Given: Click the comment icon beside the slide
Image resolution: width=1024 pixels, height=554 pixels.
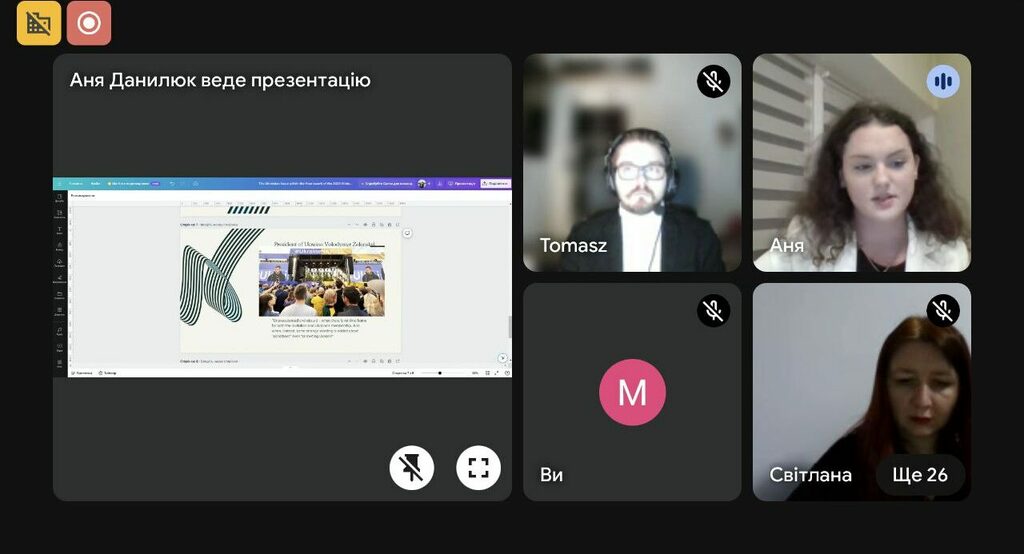Looking at the screenshot, I should pyautogui.click(x=407, y=233).
